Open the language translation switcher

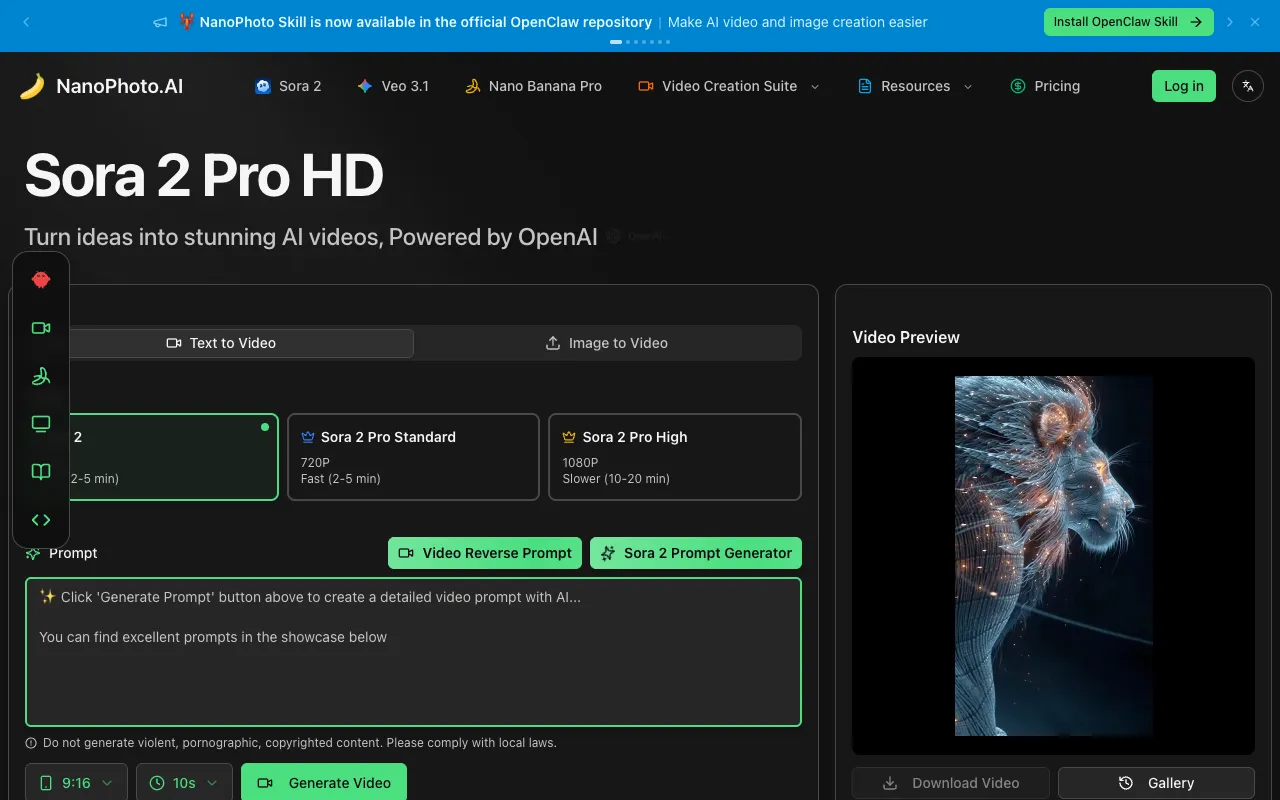1247,86
